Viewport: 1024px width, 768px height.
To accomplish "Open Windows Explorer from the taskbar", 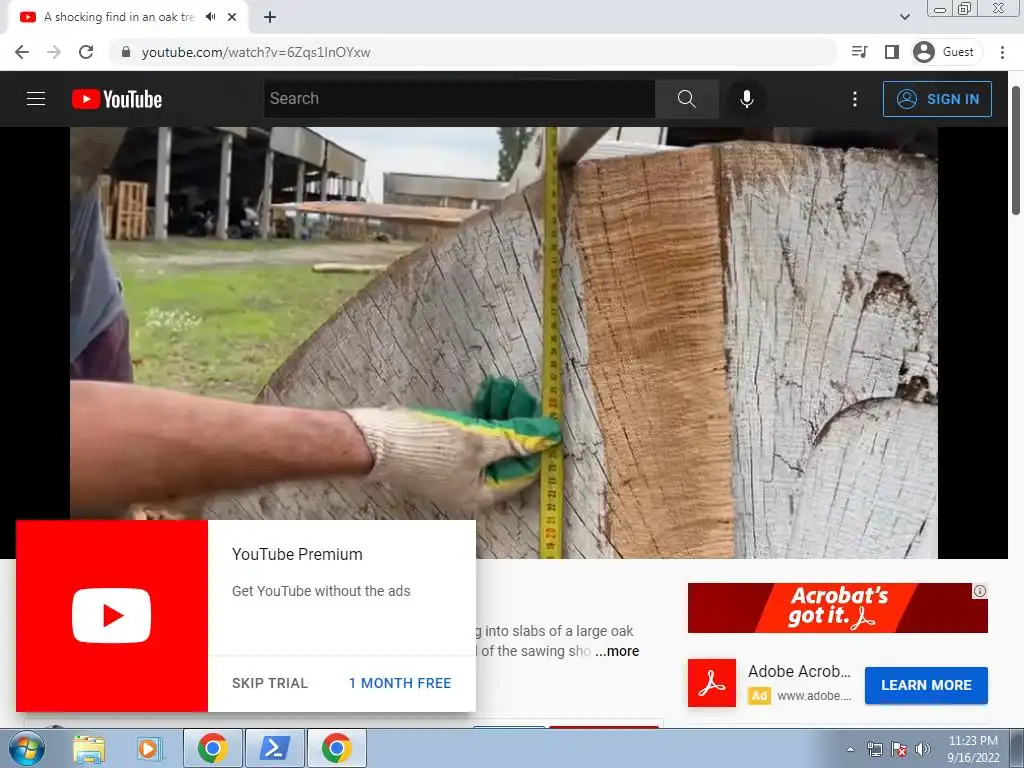I will pyautogui.click(x=89, y=748).
